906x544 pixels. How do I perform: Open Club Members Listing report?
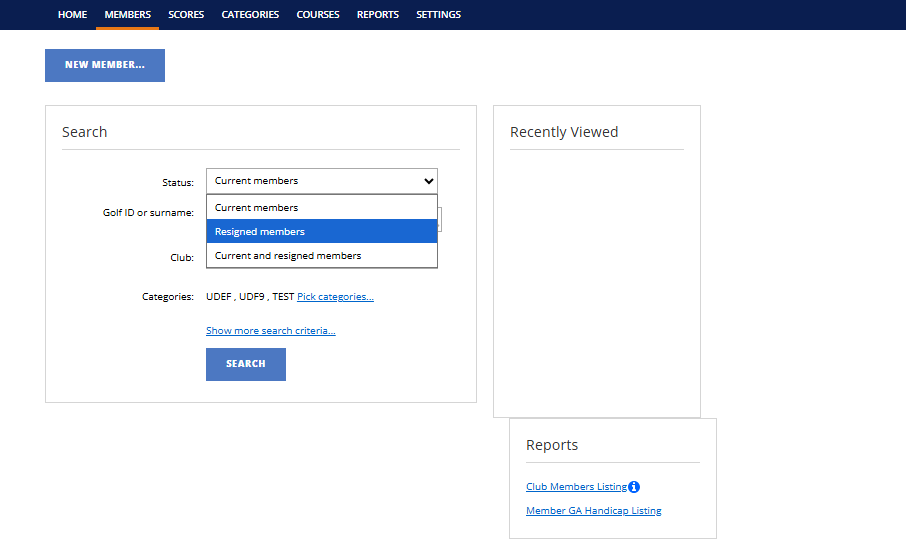[x=576, y=487]
